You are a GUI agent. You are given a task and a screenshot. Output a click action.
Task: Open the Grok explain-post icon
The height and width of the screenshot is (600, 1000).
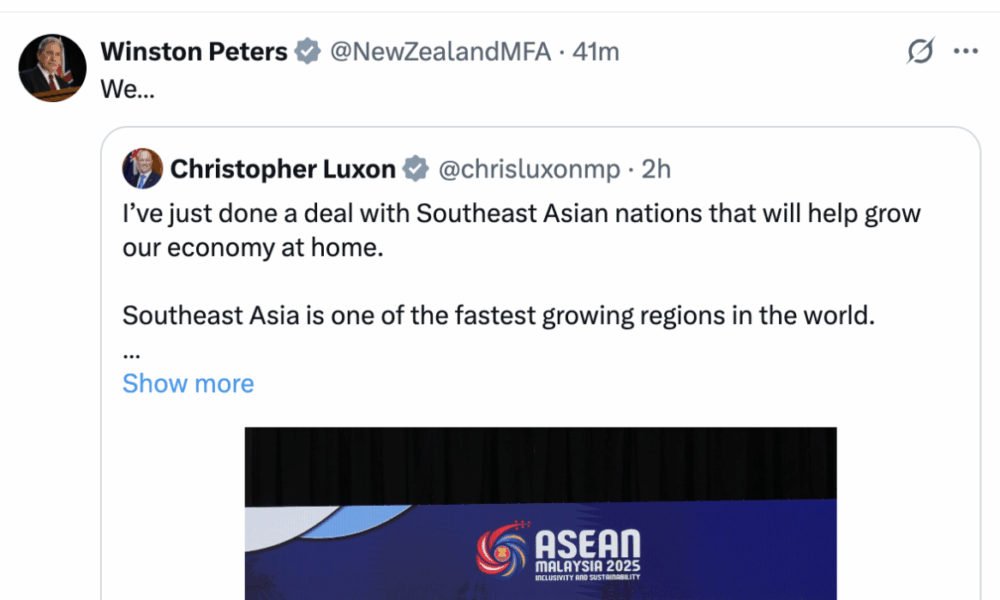click(919, 51)
